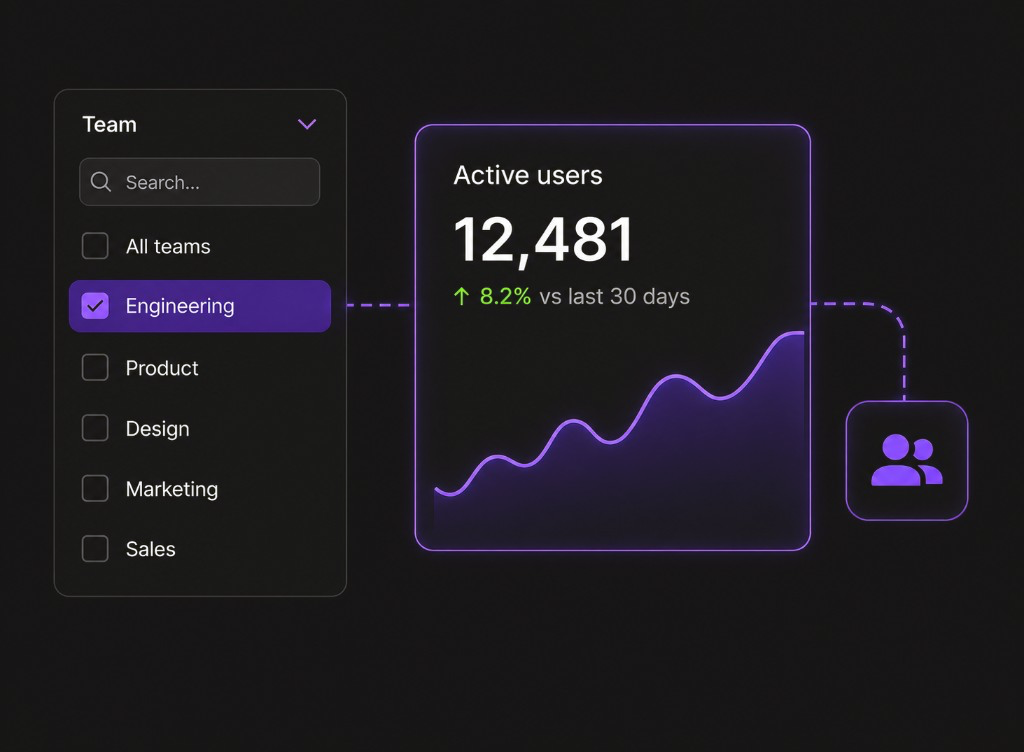Check the Design checkbox
Image resolution: width=1024 pixels, height=752 pixels.
coord(95,428)
